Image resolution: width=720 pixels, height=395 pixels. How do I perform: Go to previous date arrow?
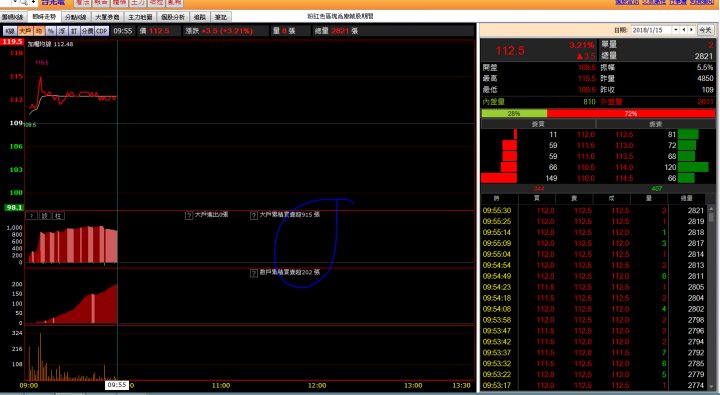pos(684,30)
